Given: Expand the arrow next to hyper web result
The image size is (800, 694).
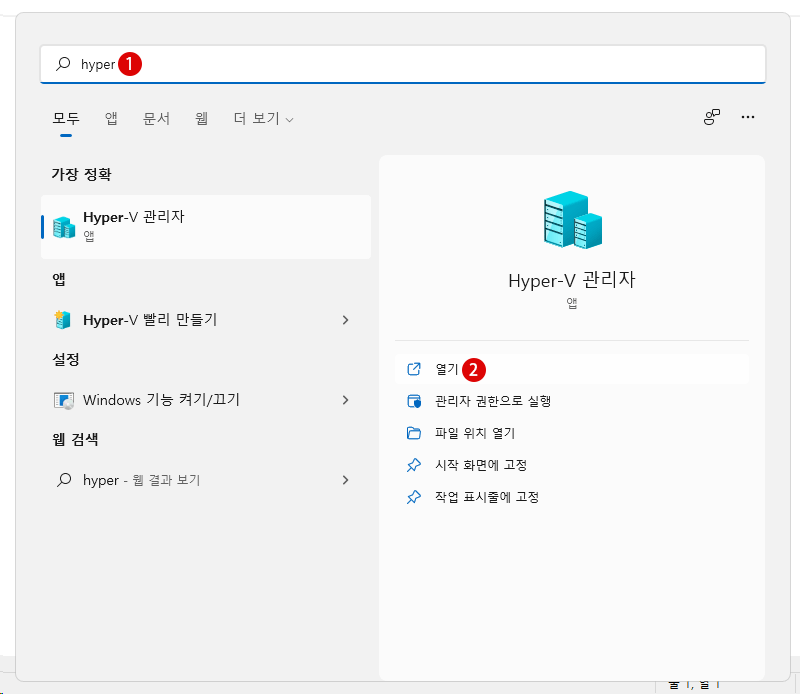Looking at the screenshot, I should pyautogui.click(x=345, y=480).
